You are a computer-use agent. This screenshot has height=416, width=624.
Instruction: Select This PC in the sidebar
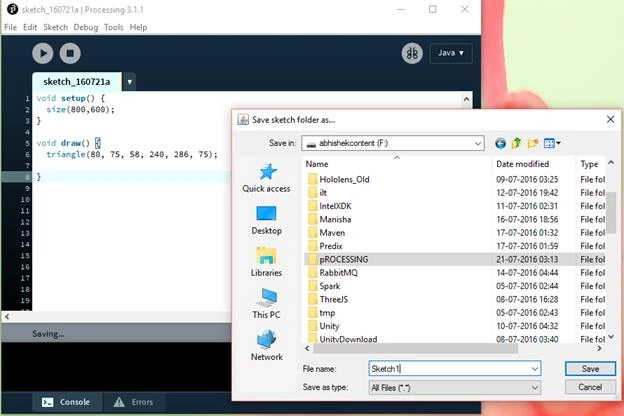(266, 304)
